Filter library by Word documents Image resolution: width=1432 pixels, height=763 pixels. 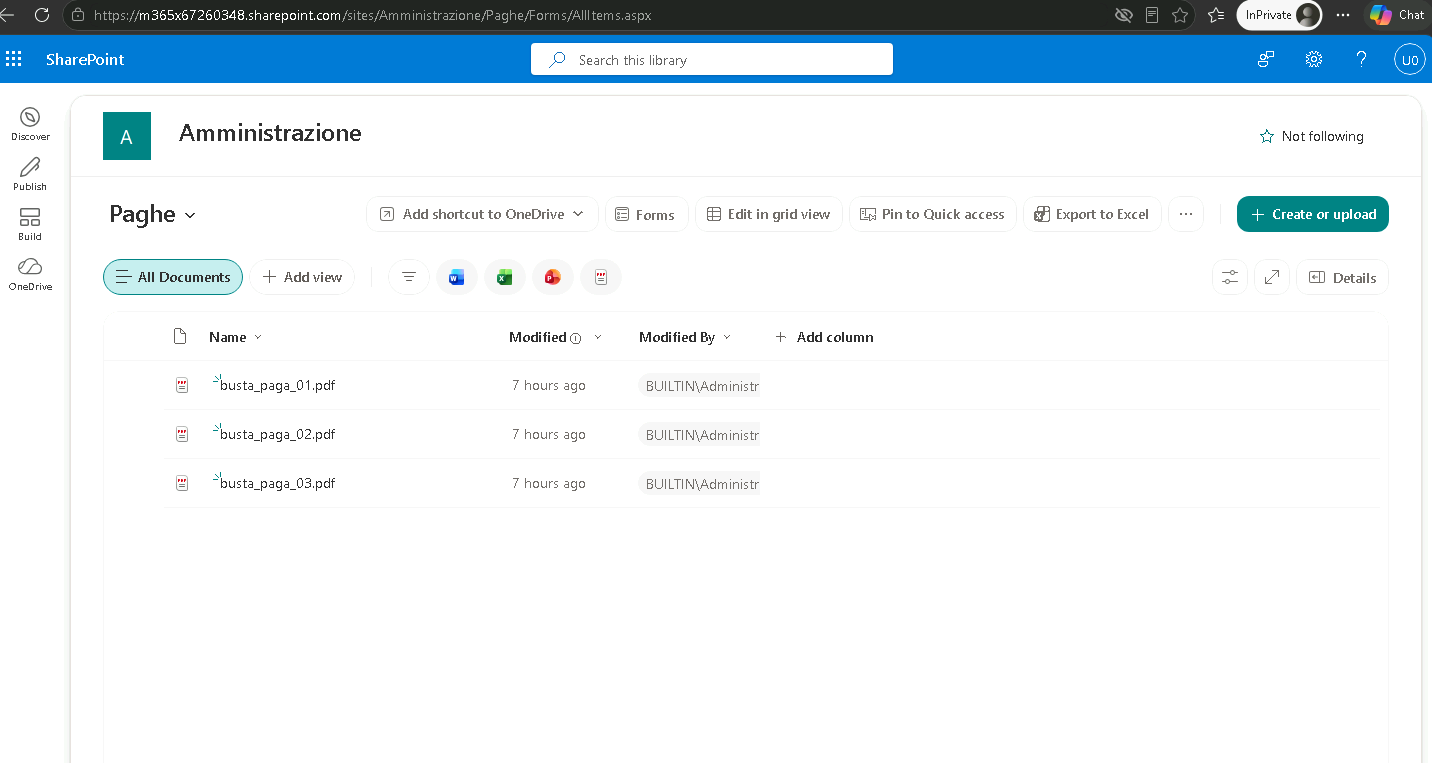[457, 277]
